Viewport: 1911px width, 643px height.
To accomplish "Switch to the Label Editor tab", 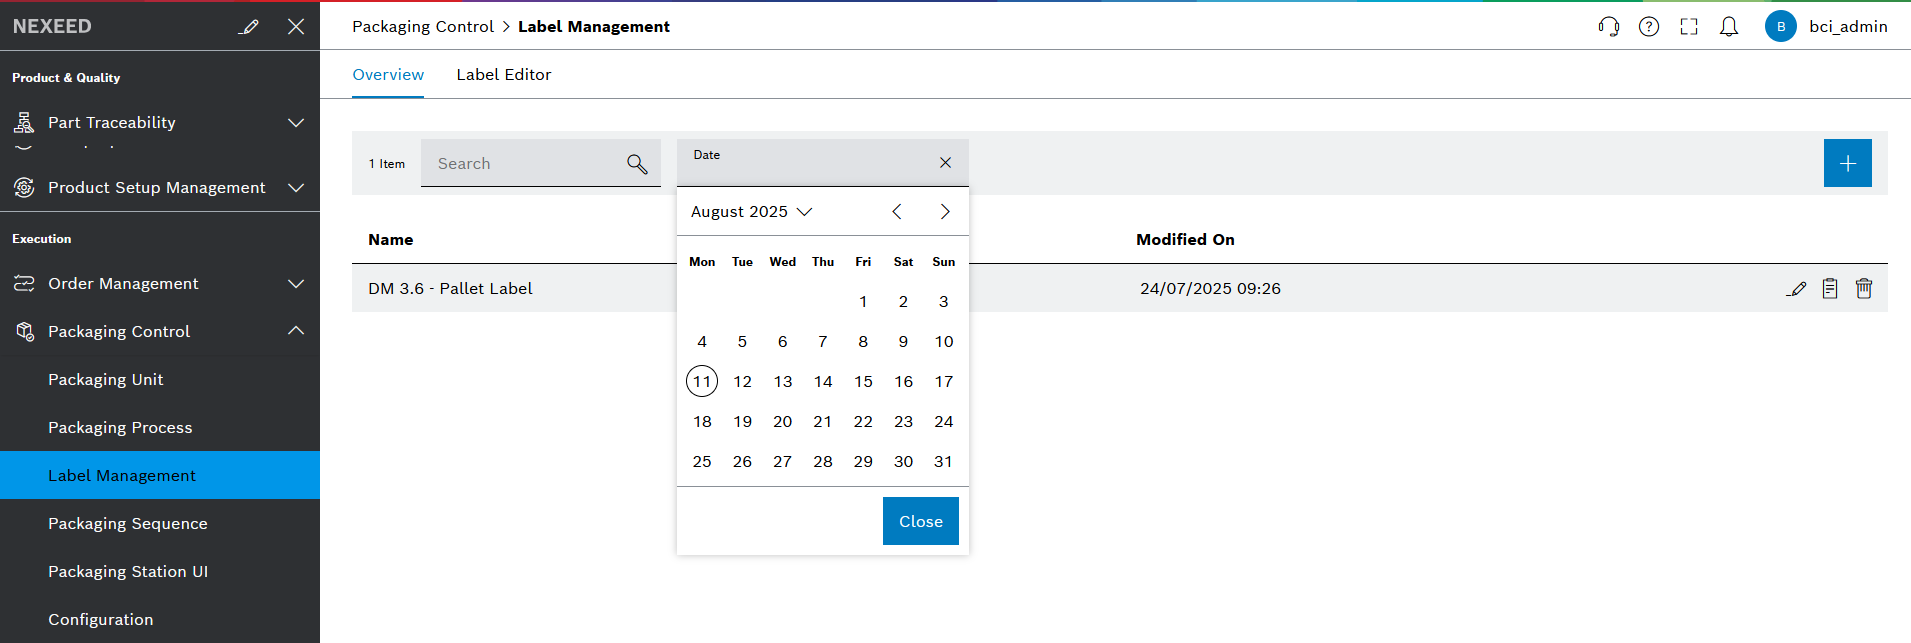I will pos(503,74).
